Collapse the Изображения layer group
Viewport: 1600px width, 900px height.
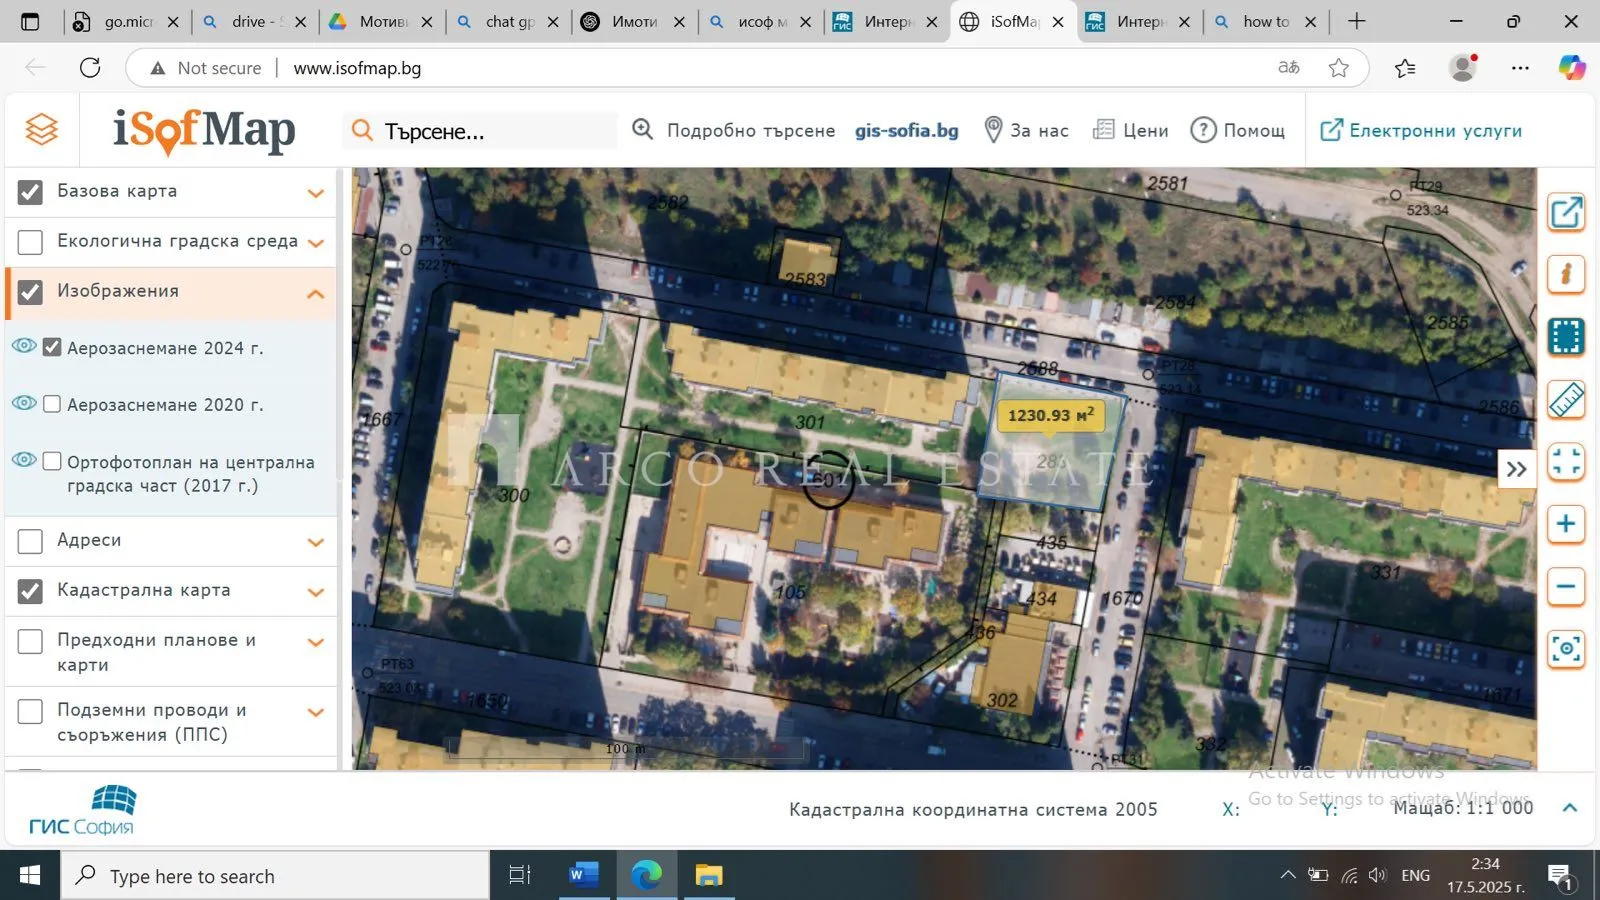tap(316, 293)
